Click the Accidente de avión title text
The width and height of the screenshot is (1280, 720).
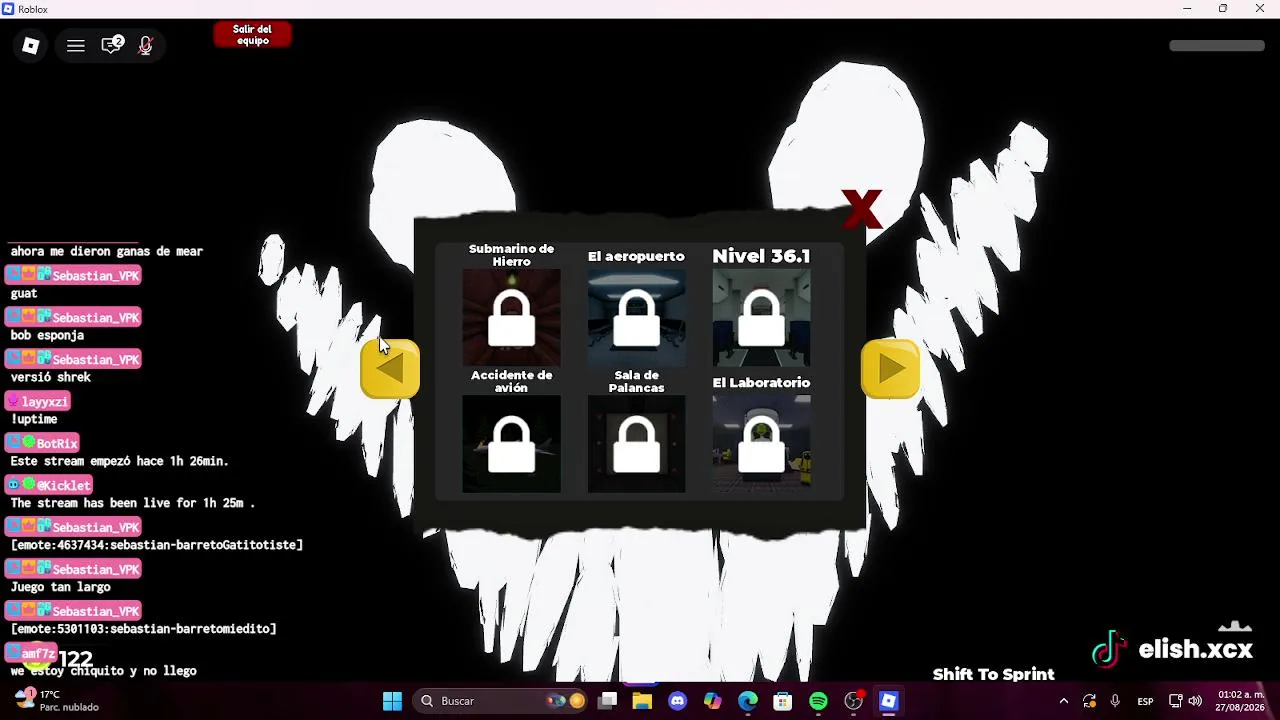click(511, 381)
